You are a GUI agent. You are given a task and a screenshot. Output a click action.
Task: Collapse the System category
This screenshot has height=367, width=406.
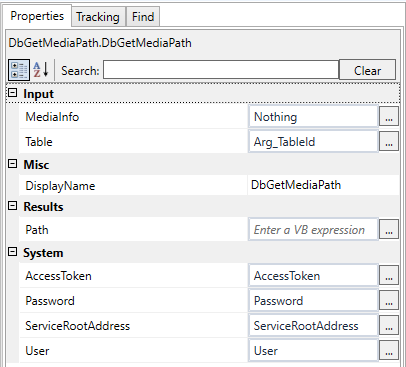(x=12, y=252)
